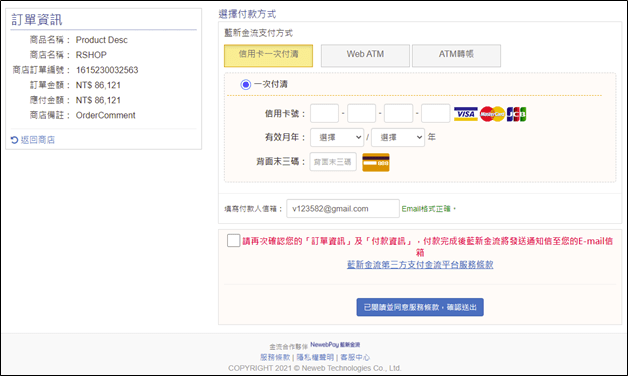
Task: Focus second credit card number box
Action: tap(361, 113)
